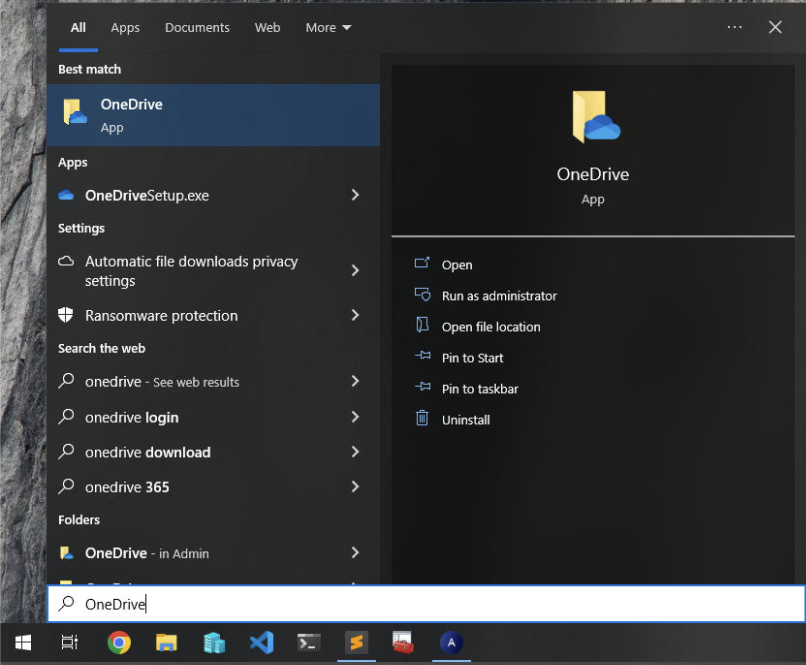Open the blue buildings app on the taskbar
This screenshot has height=665, width=806.
click(214, 643)
